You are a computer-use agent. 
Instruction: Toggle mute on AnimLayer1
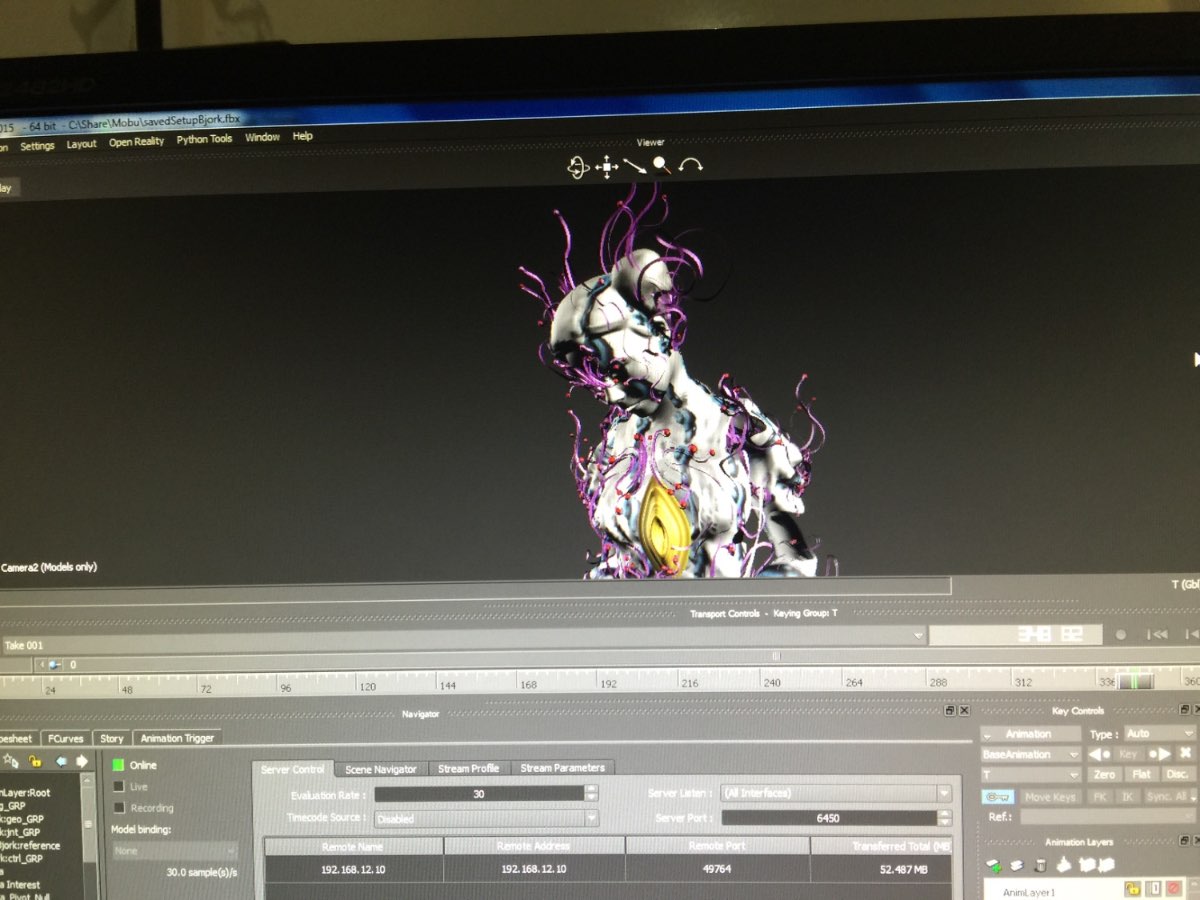pyautogui.click(x=1174, y=889)
